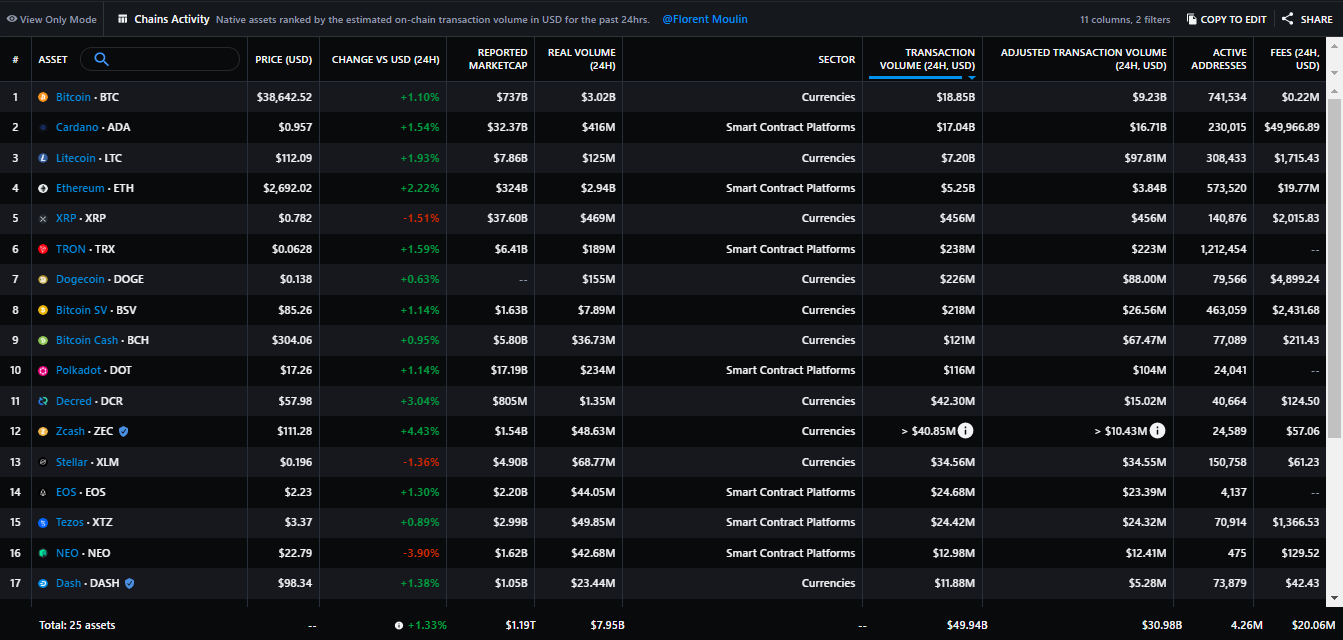This screenshot has width=1343, height=640.
Task: Click Dogecoin real volume $155M cell
Action: tap(598, 279)
